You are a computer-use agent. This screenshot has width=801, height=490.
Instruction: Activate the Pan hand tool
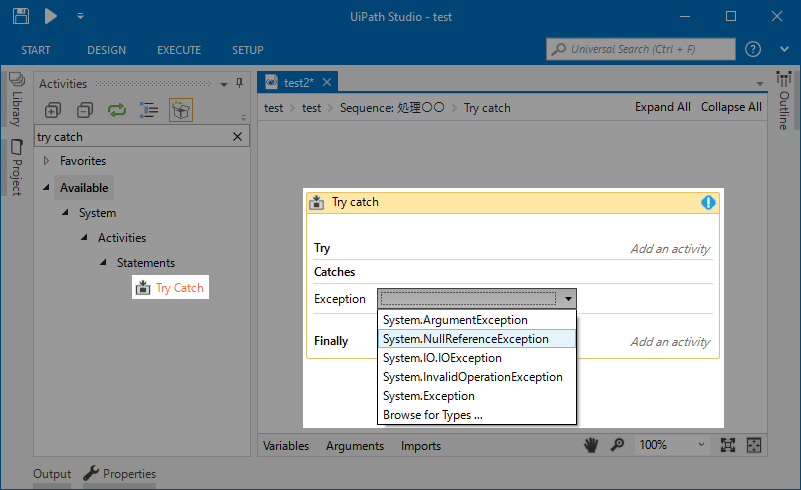coord(591,445)
